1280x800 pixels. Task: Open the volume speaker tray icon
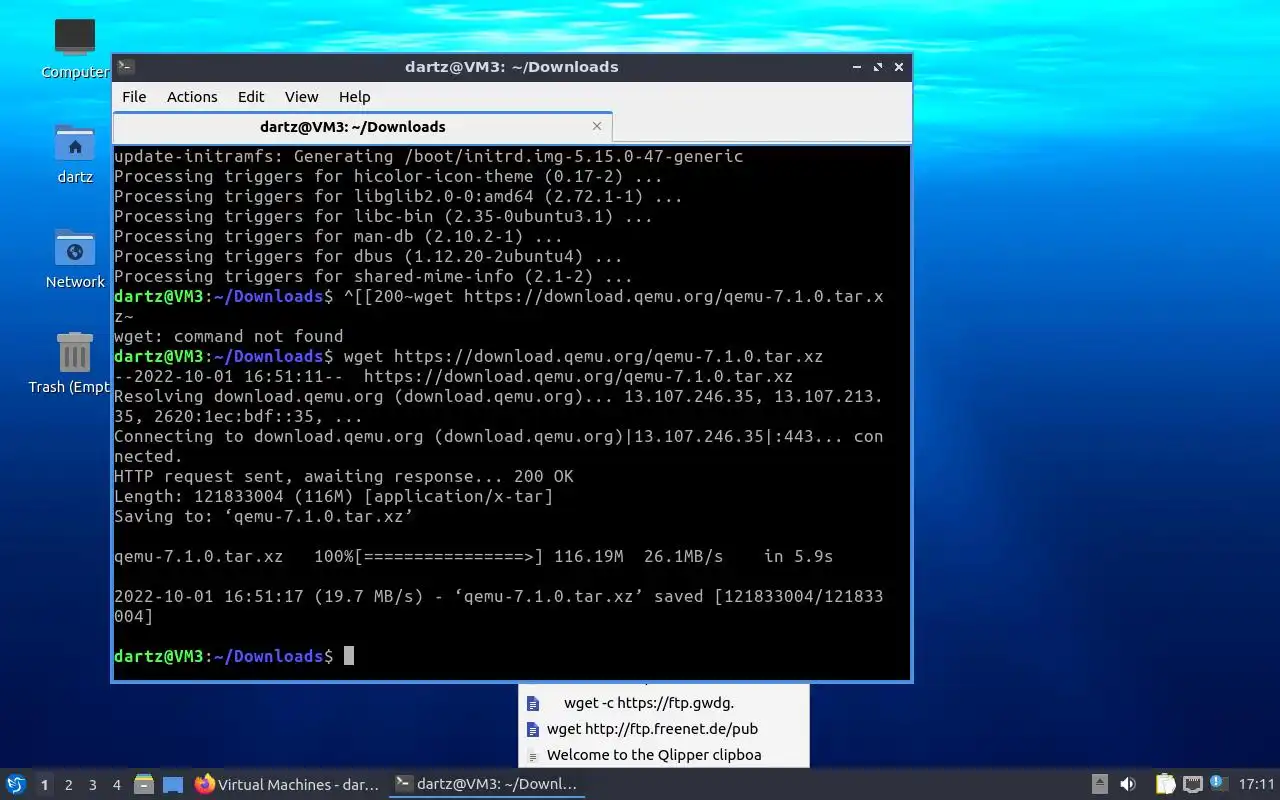[x=1128, y=784]
